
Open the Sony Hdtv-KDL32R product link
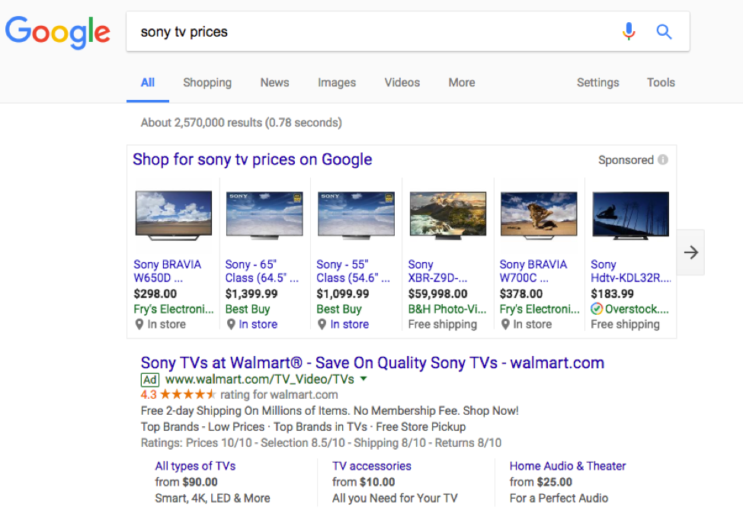coord(631,271)
